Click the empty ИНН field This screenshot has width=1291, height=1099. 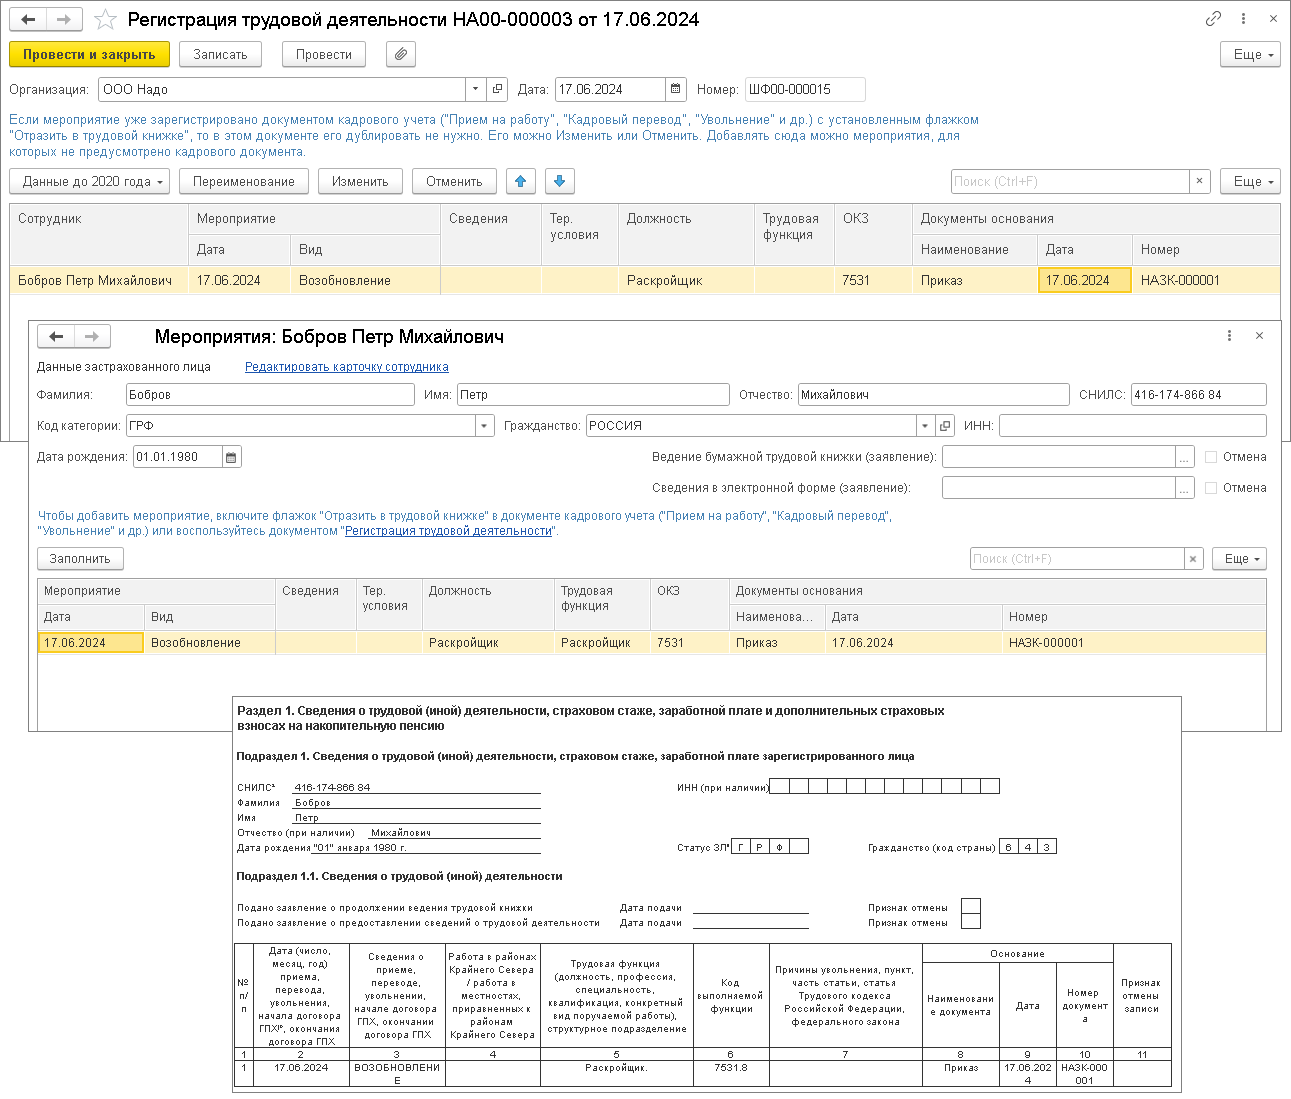[x=1133, y=426]
